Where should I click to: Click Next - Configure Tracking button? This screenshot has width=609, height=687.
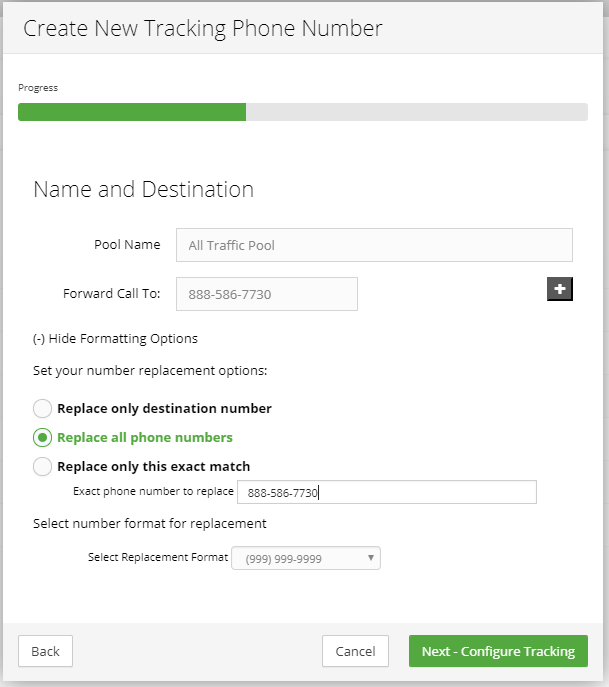498,651
